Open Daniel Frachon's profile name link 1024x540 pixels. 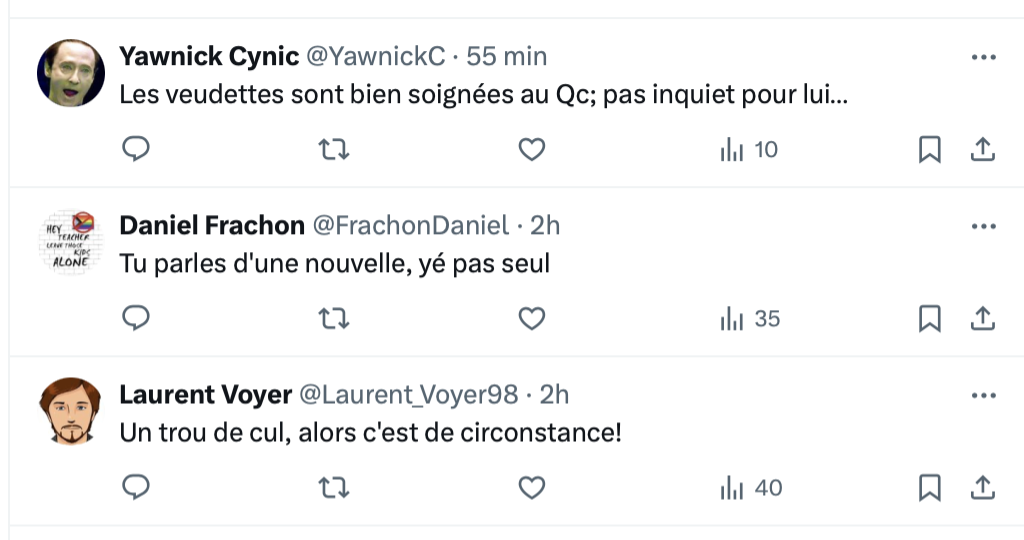pos(212,226)
